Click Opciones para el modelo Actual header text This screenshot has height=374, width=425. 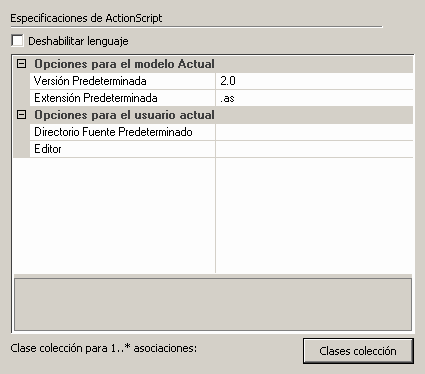click(x=124, y=64)
